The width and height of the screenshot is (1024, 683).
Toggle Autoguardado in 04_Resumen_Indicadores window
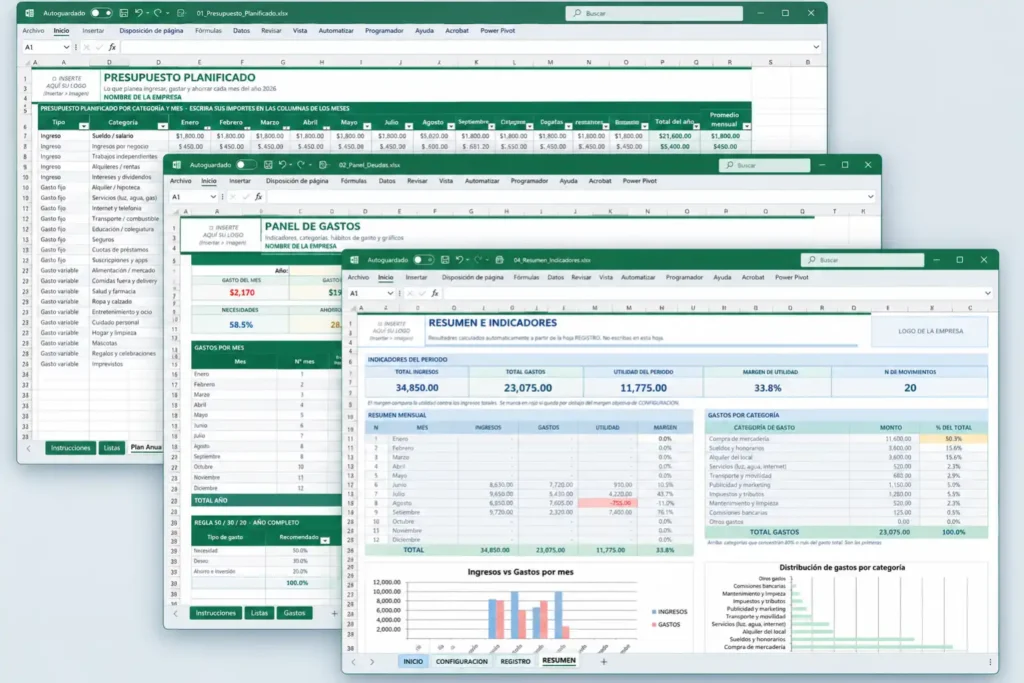point(423,260)
